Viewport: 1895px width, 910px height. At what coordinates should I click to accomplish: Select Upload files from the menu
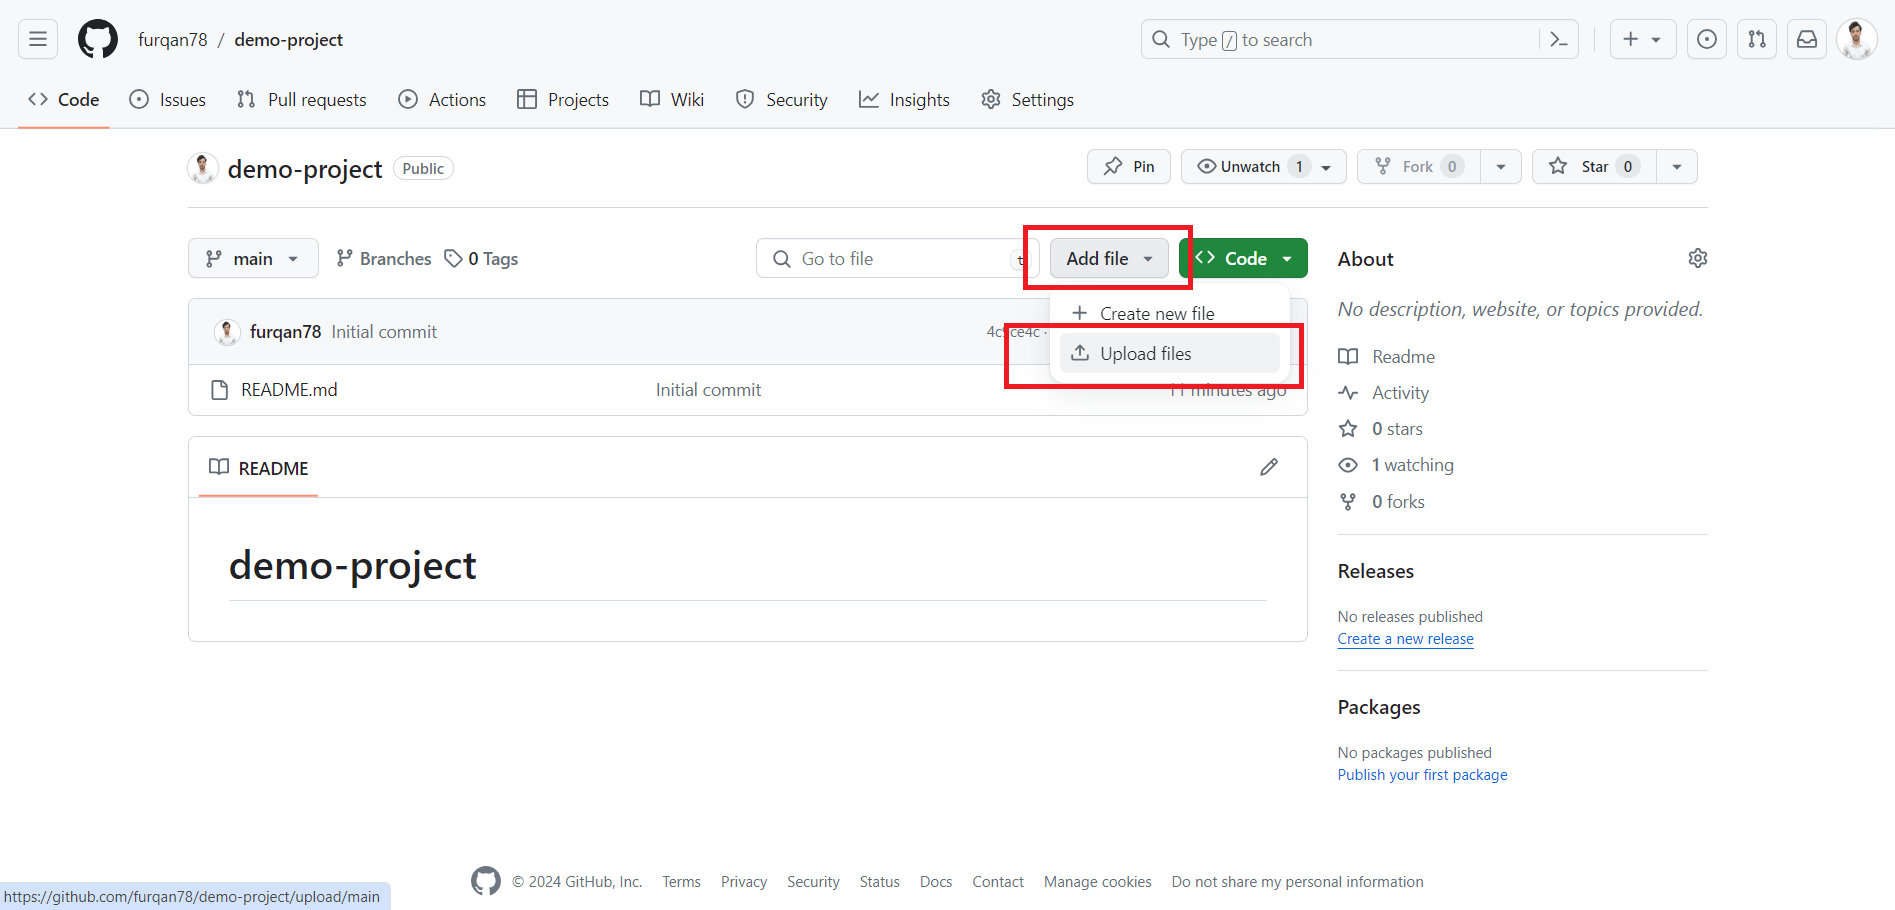[1145, 353]
